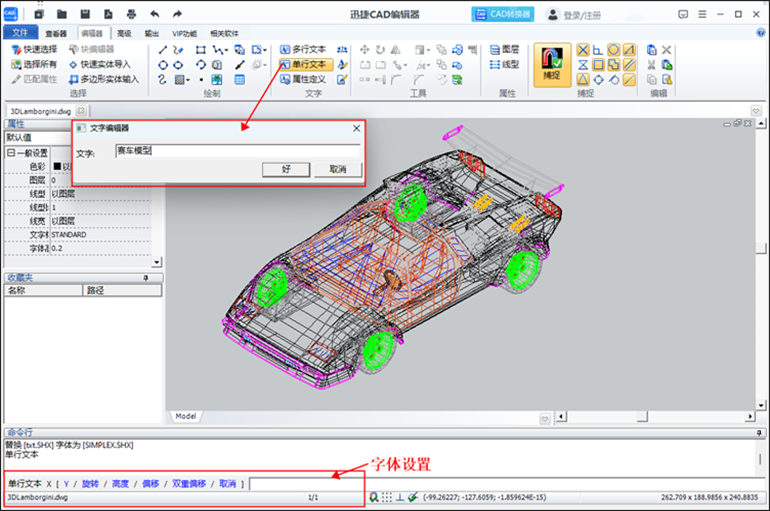
Task: Click the 多行文本 multiline text tool
Action: [x=303, y=50]
